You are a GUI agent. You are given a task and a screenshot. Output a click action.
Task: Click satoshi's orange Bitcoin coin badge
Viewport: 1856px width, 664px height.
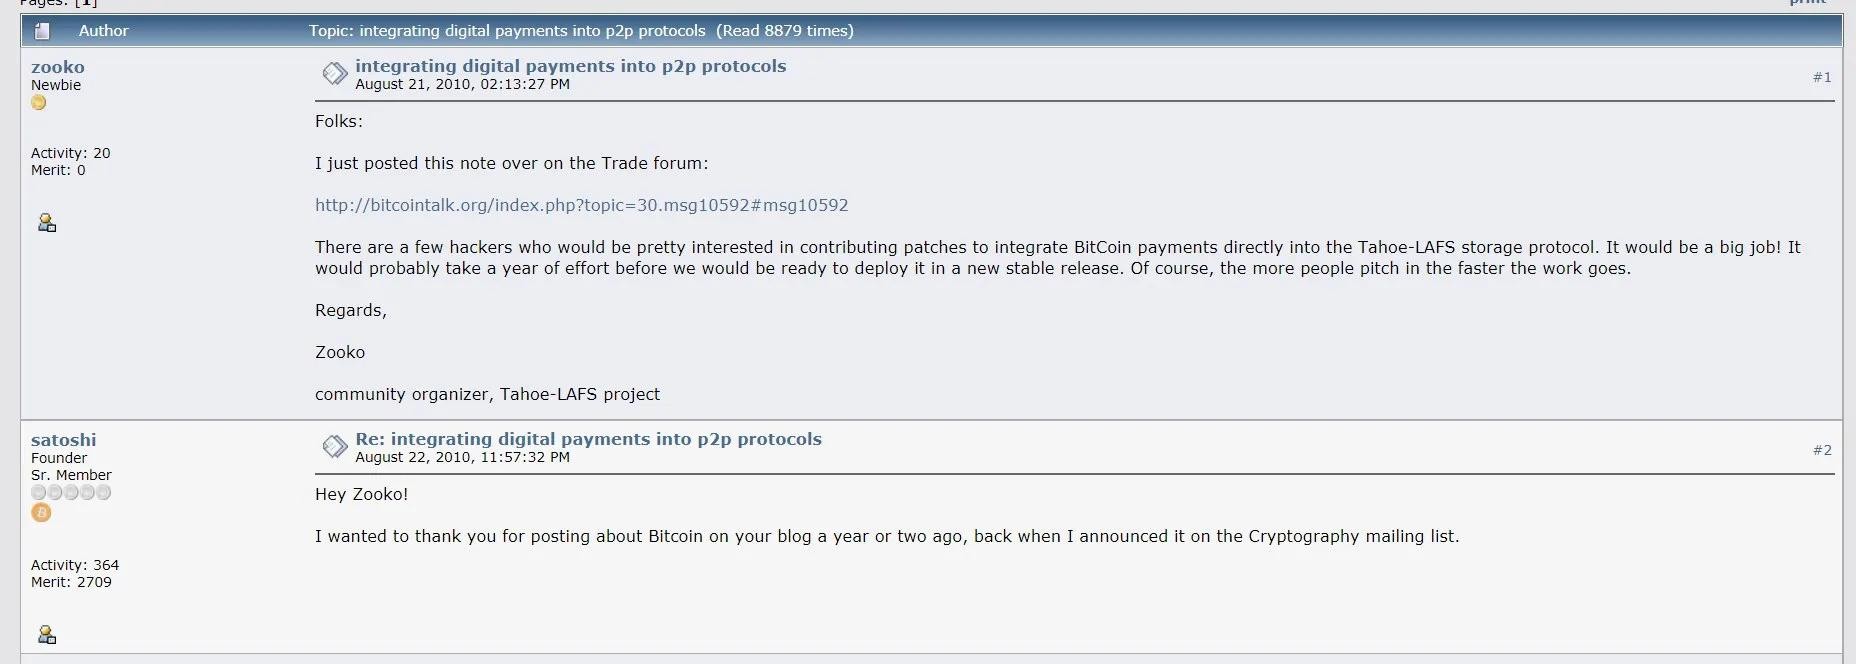(41, 513)
